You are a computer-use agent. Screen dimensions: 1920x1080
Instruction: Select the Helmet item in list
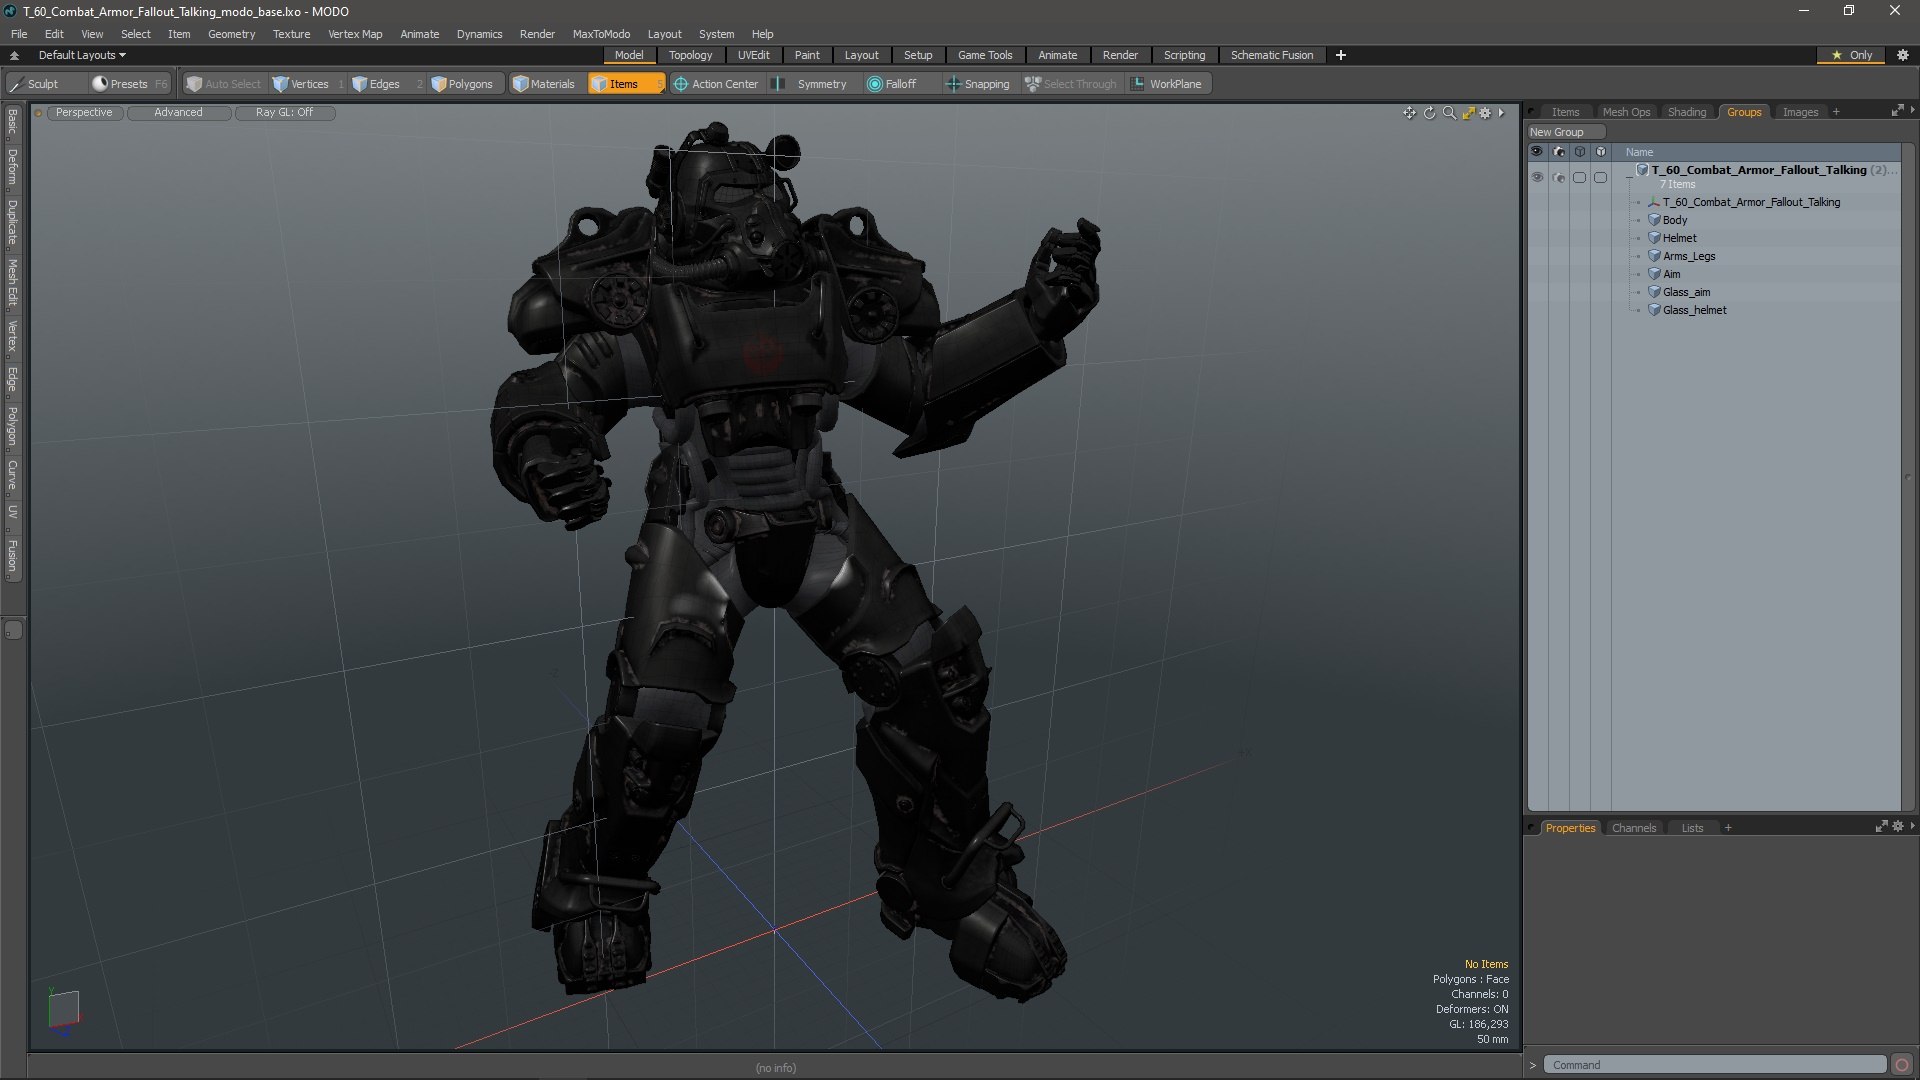[x=1679, y=238]
